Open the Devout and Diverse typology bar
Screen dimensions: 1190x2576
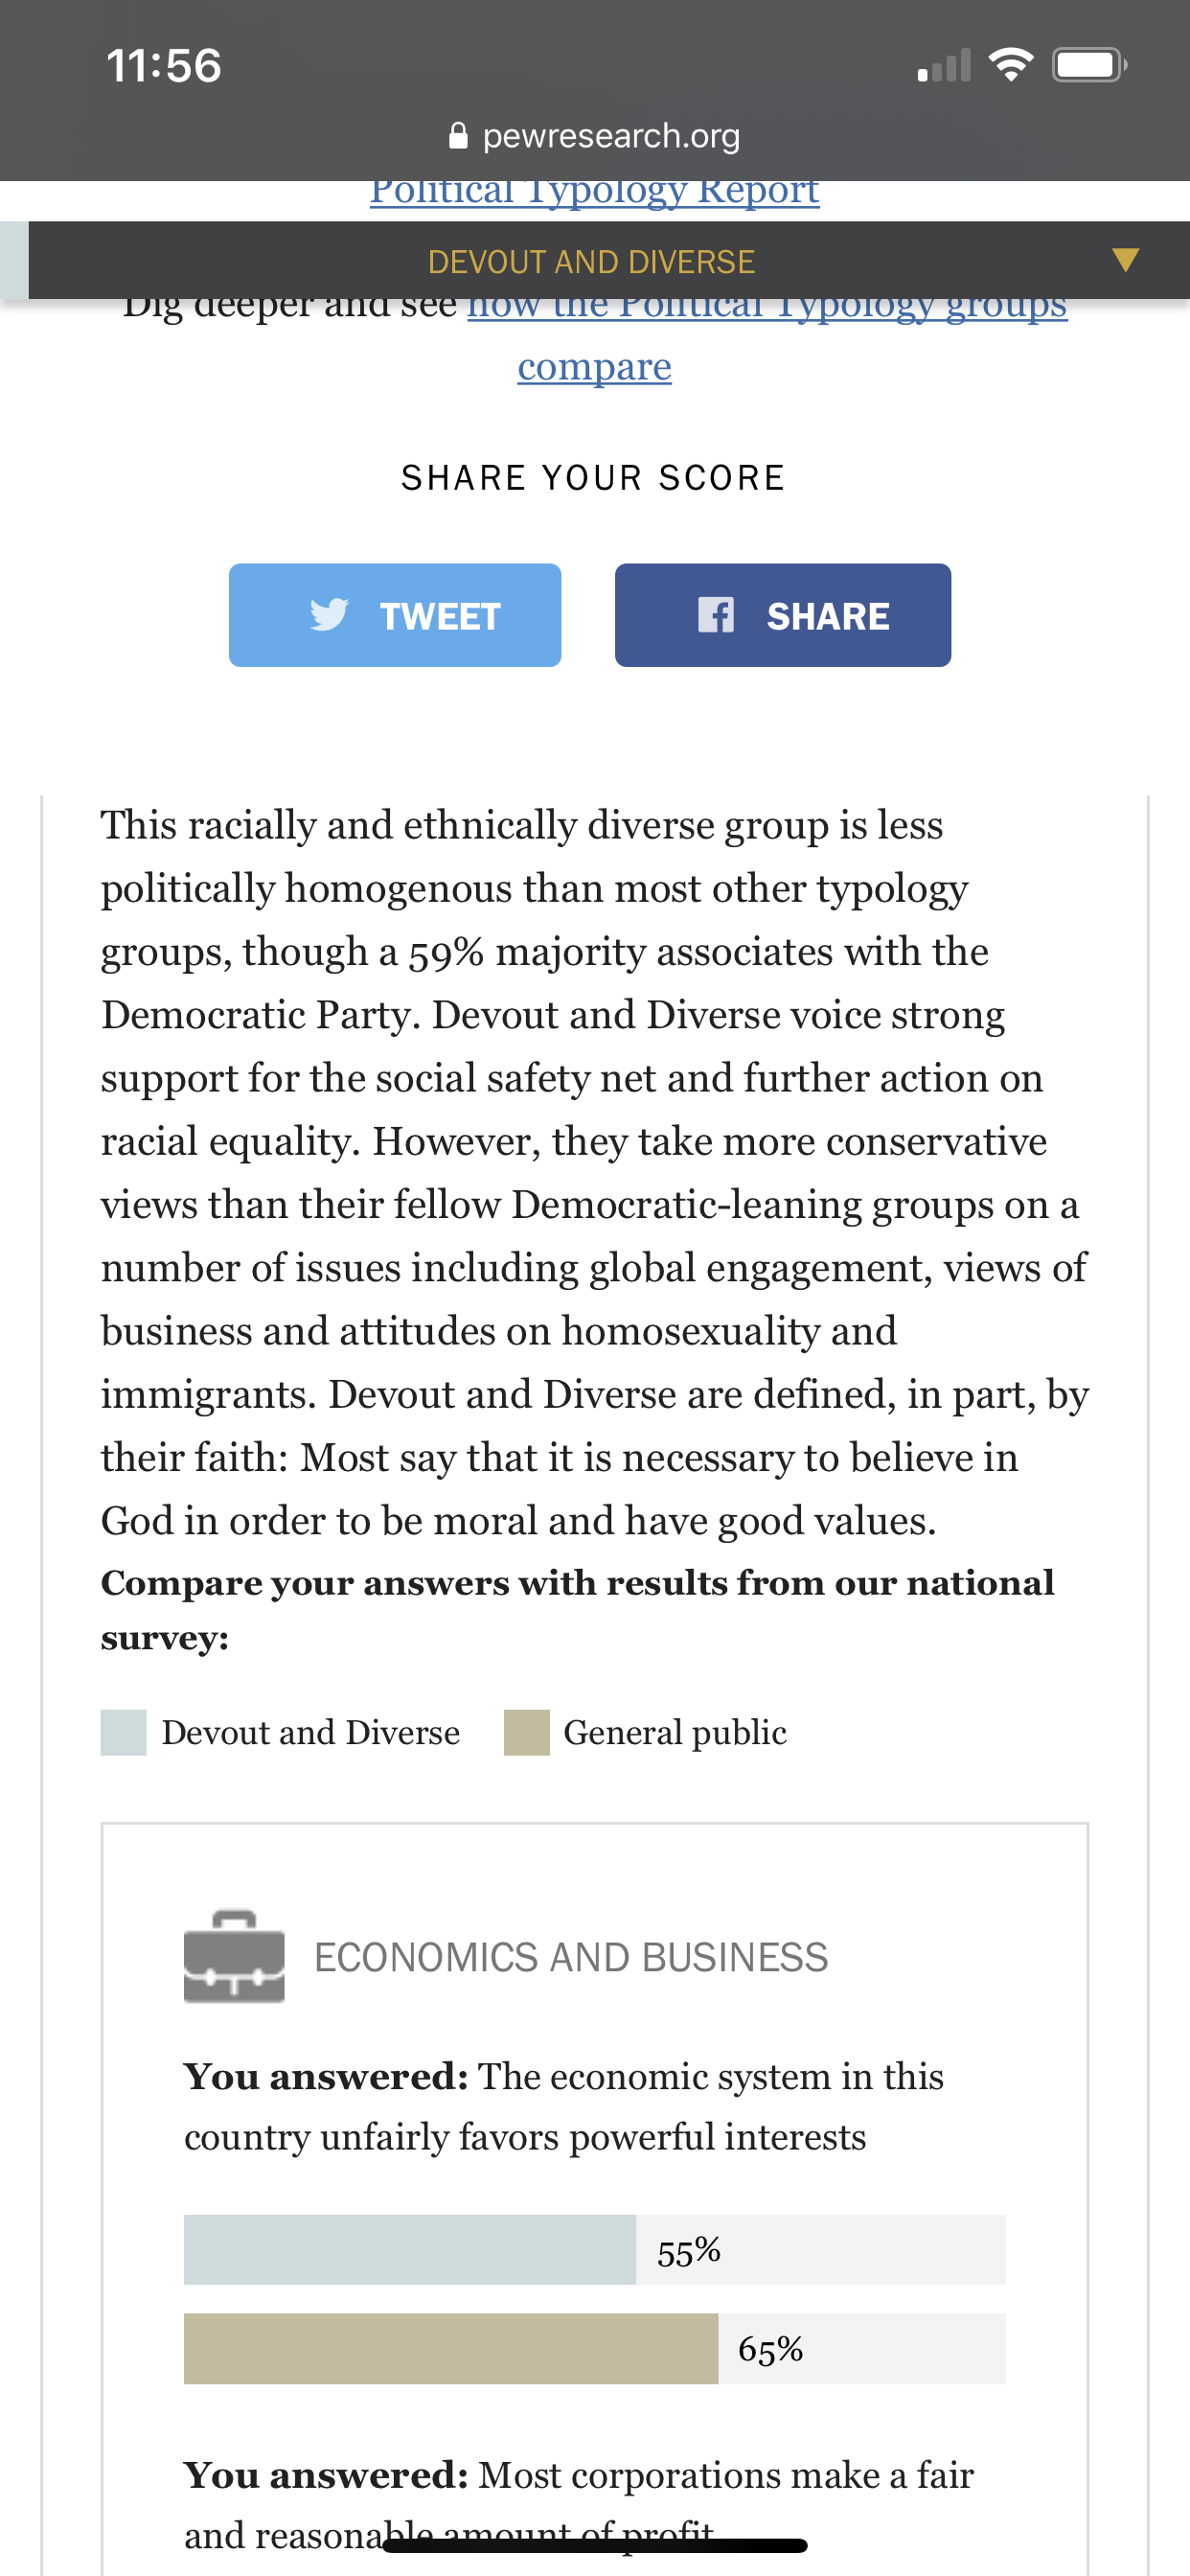pyautogui.click(x=609, y=260)
